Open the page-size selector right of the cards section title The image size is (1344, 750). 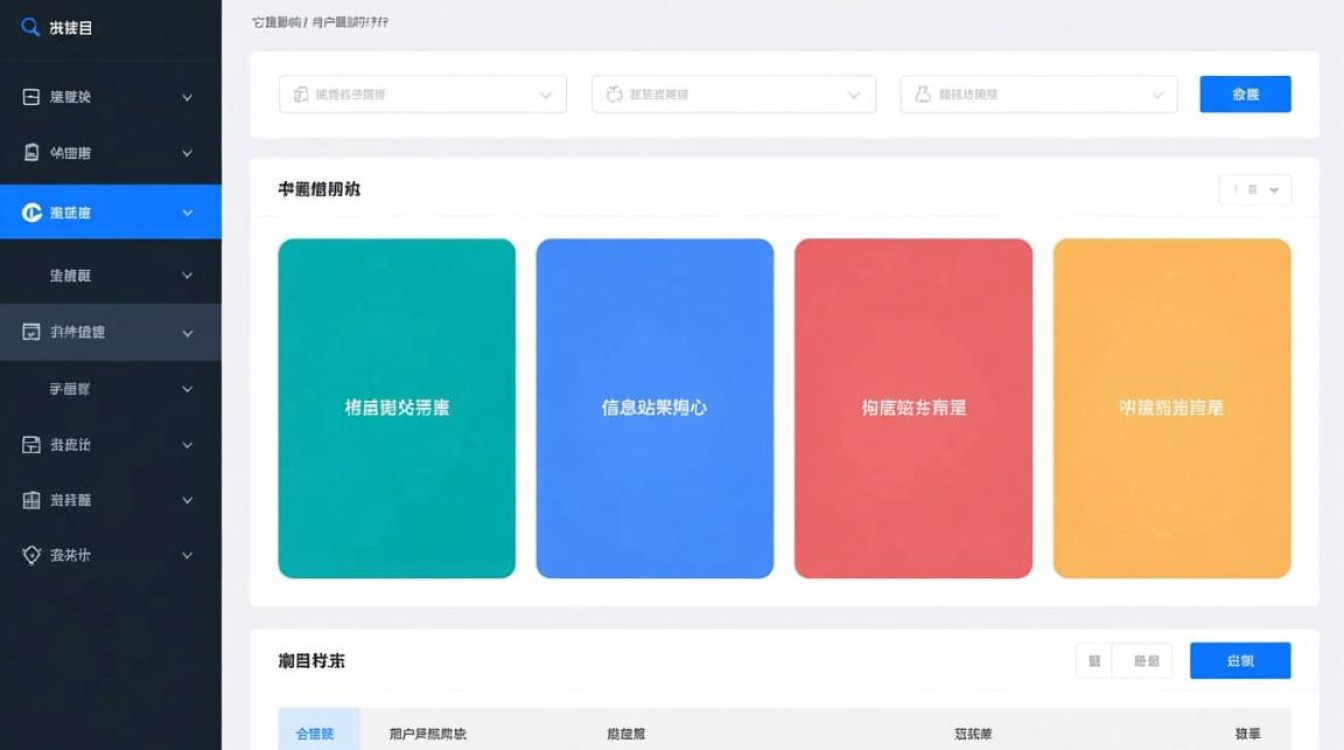pyautogui.click(x=1253, y=189)
